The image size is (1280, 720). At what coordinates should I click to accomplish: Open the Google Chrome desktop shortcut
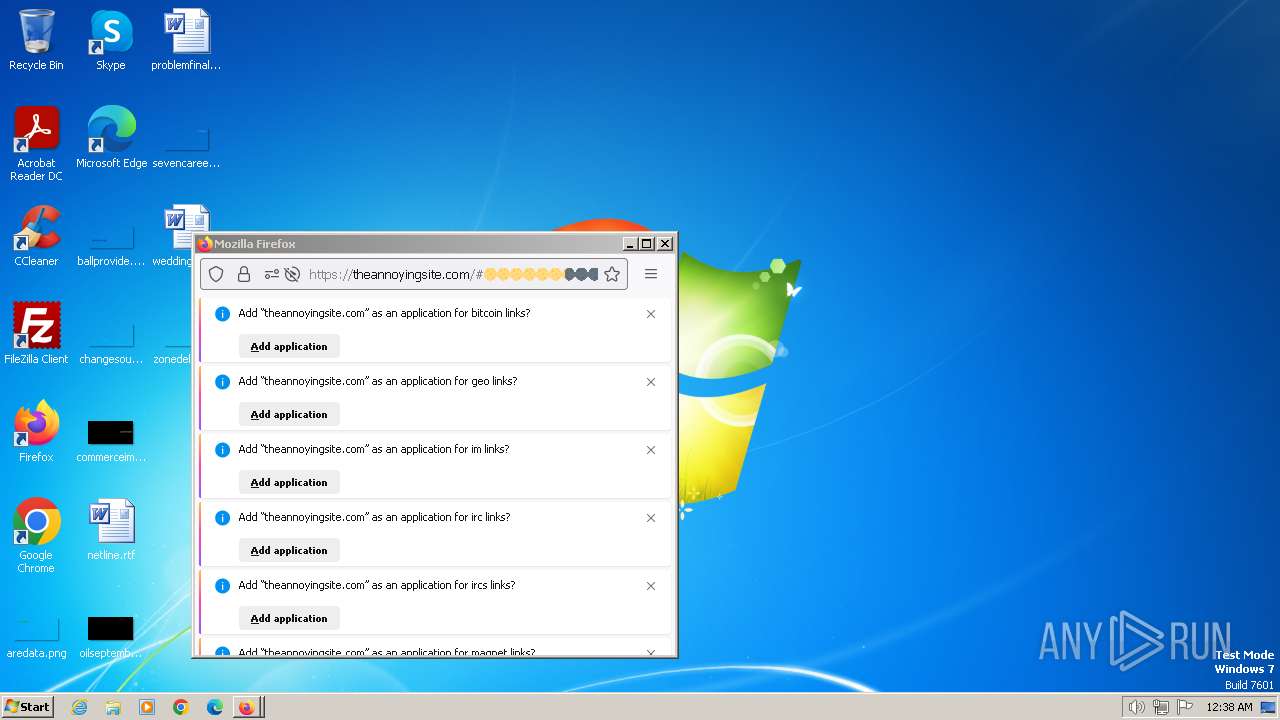[36, 536]
